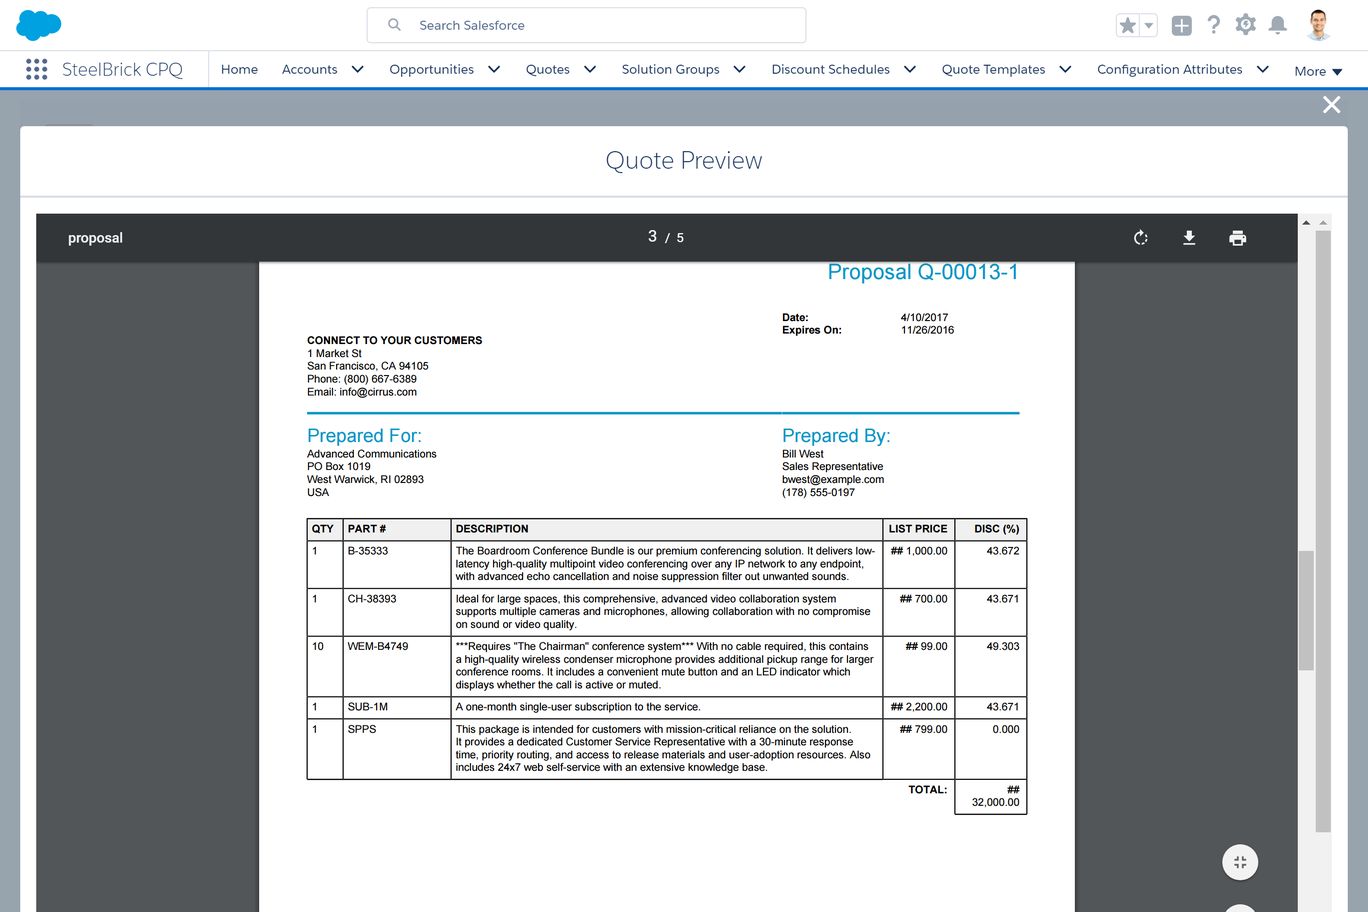Rotate the PDF document

pos(1140,238)
